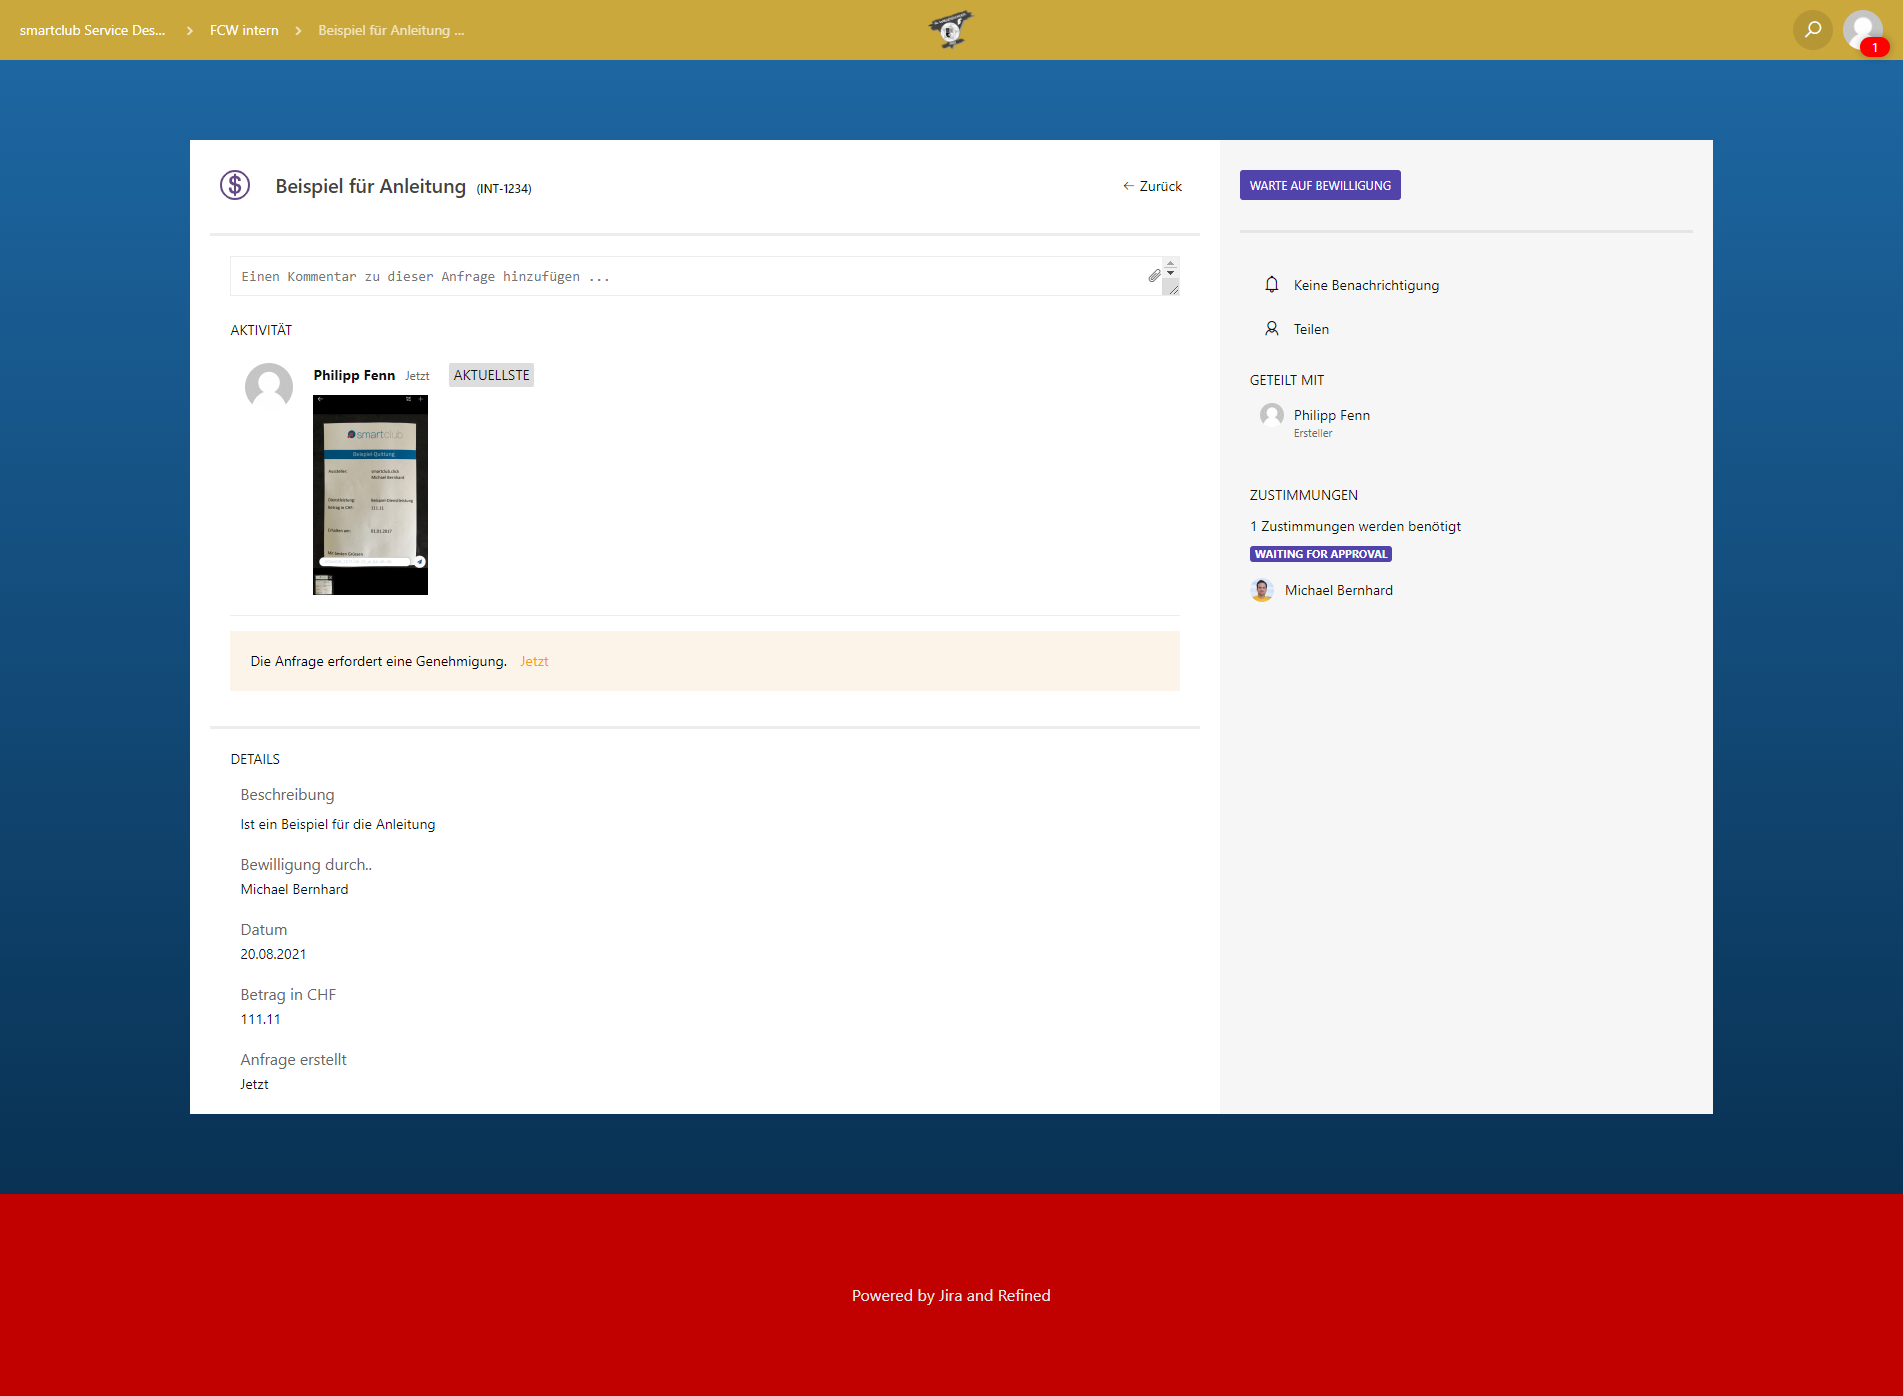Screen dimensions: 1903x1396
Task: Open the attached receipt image thumbnail
Action: coord(370,495)
